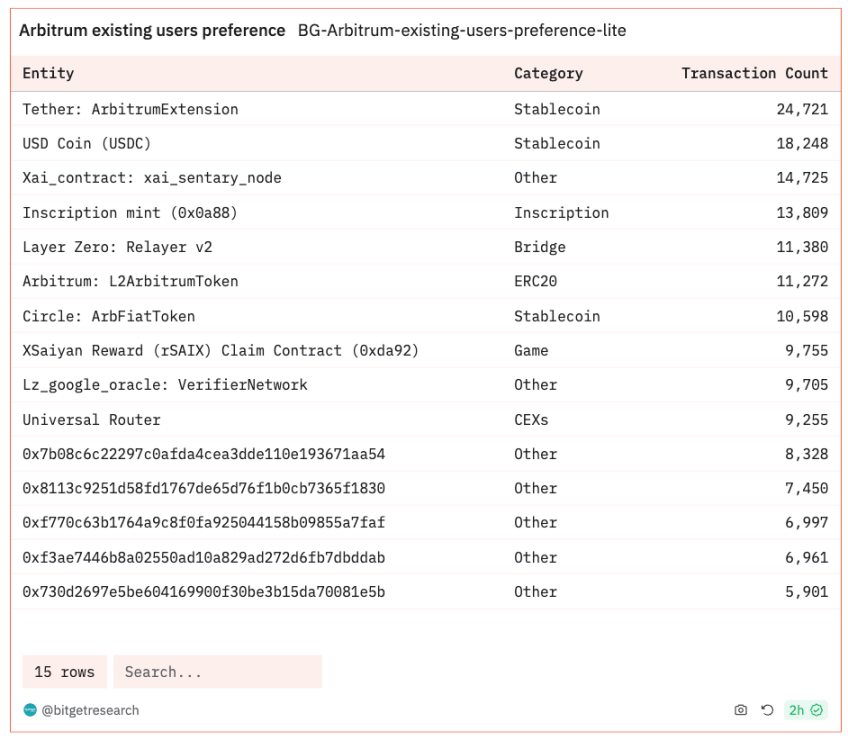Viewport: 848px width, 740px height.
Task: Sort by the Entity column header
Action: (x=48, y=73)
